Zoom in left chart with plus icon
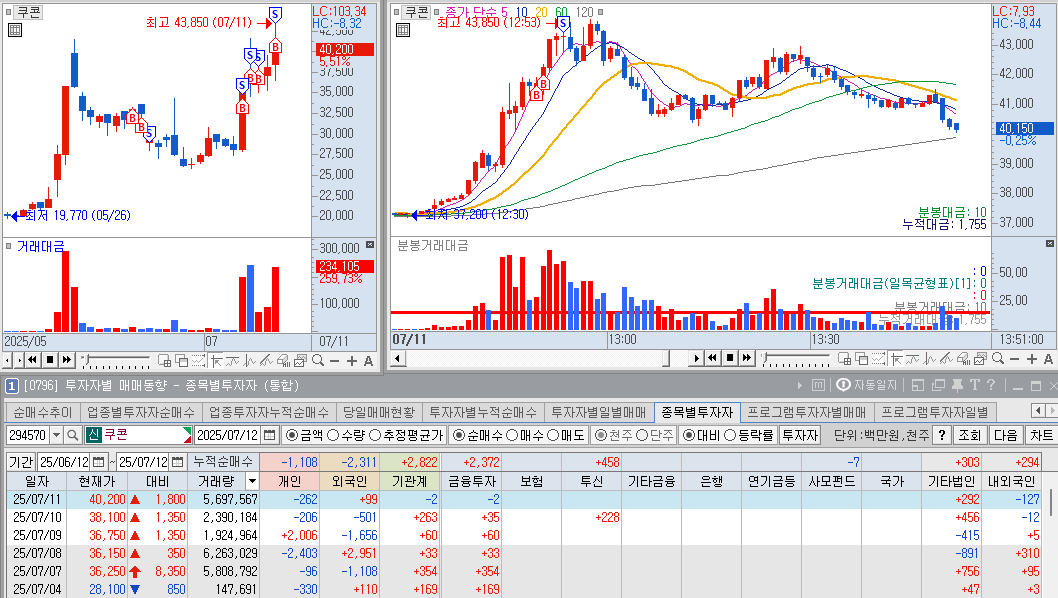This screenshot has height=598, width=1058. point(352,360)
